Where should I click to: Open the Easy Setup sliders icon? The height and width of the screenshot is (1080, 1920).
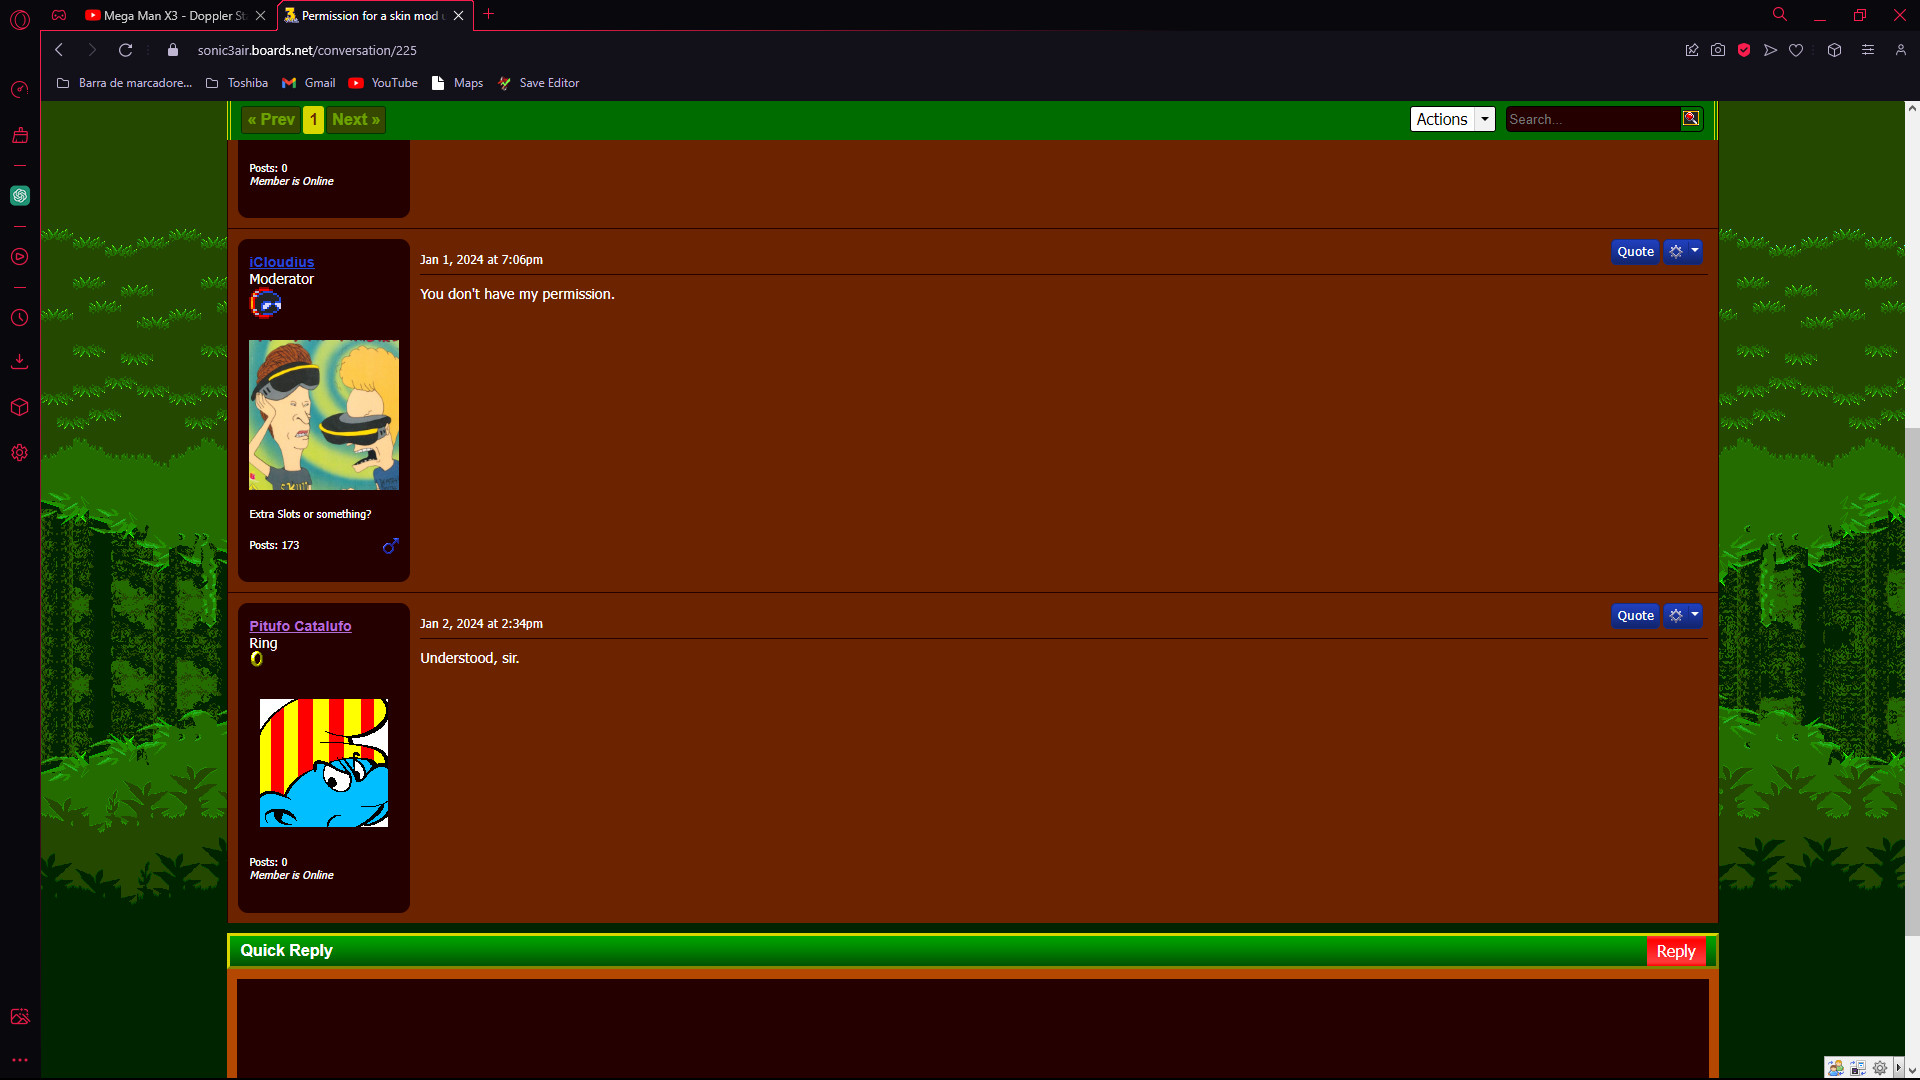pyautogui.click(x=1867, y=50)
